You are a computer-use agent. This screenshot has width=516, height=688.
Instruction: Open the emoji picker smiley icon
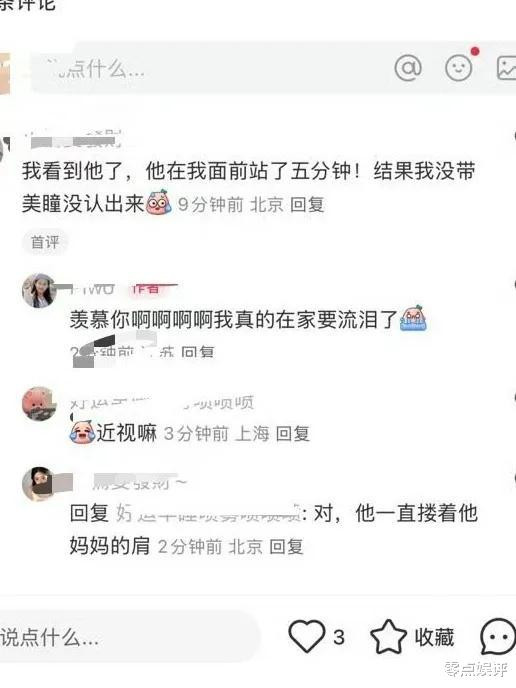click(x=459, y=68)
